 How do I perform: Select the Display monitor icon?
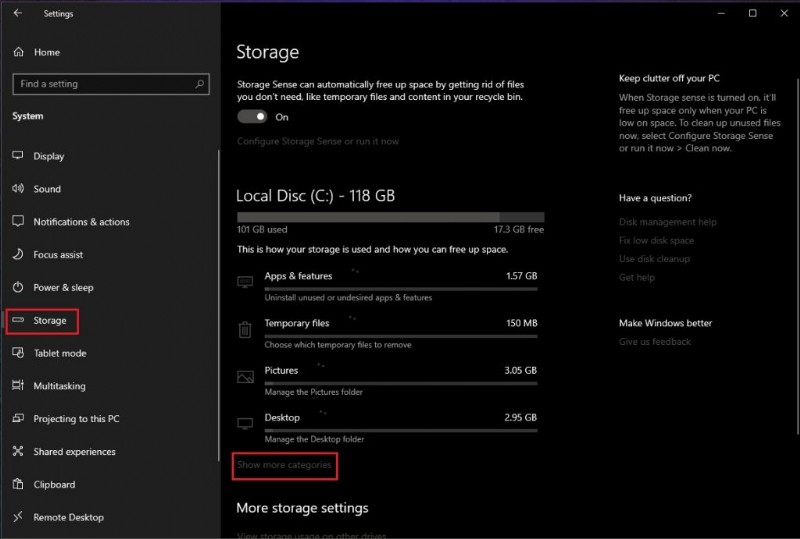click(x=18, y=155)
